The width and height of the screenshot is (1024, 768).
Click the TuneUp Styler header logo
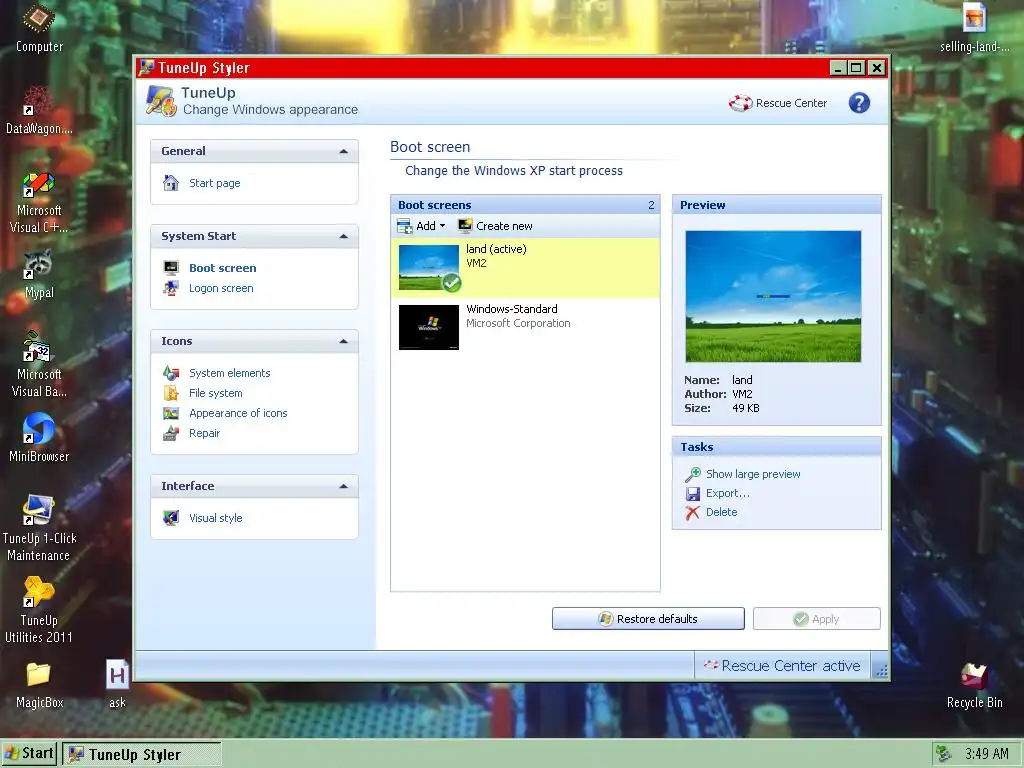coord(161,101)
